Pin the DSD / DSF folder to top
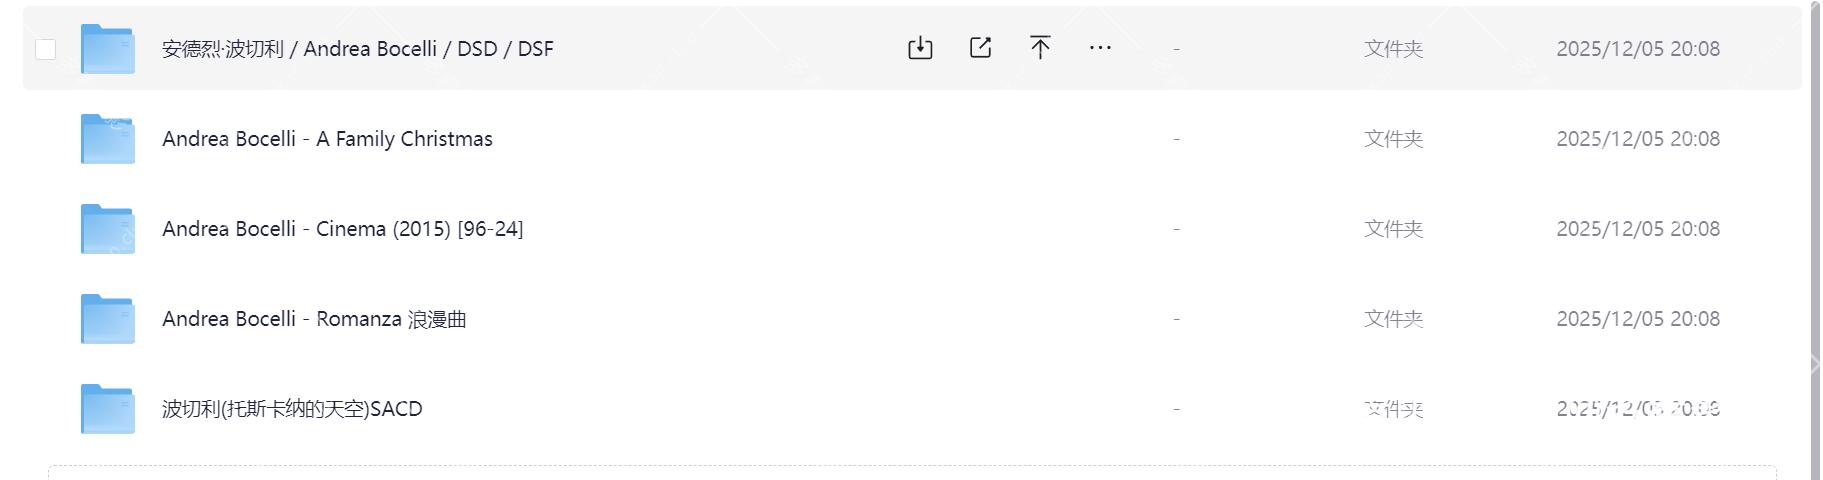The height and width of the screenshot is (480, 1823). (1040, 48)
